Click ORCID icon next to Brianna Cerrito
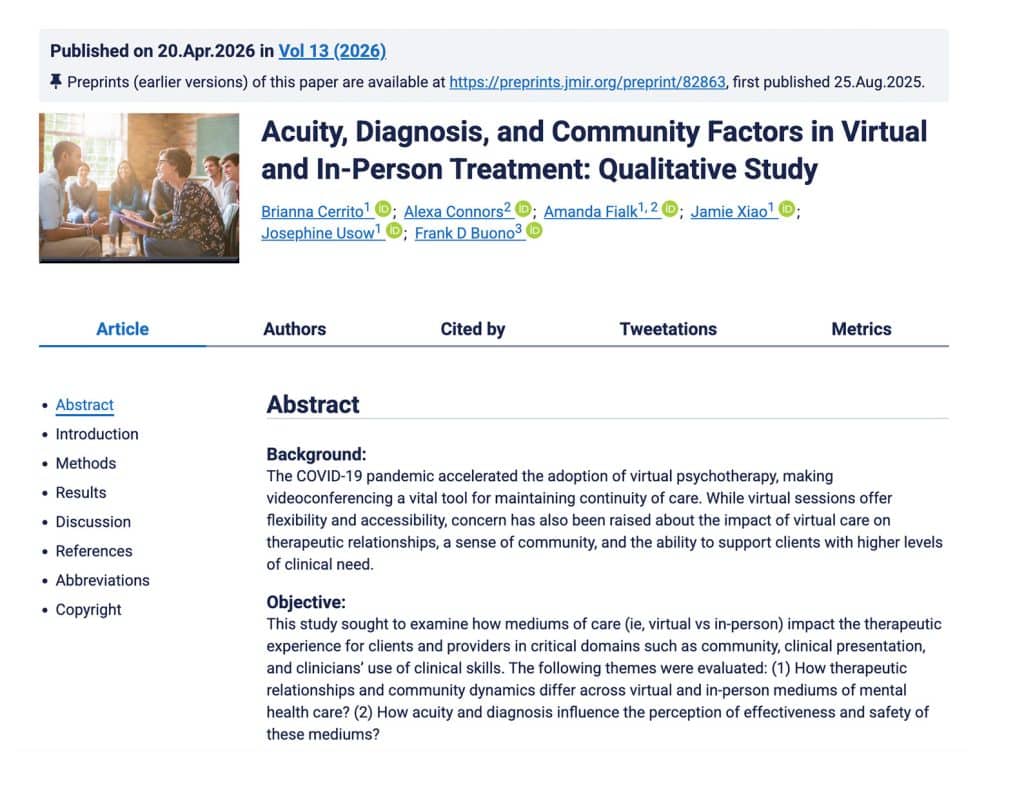 pos(383,209)
